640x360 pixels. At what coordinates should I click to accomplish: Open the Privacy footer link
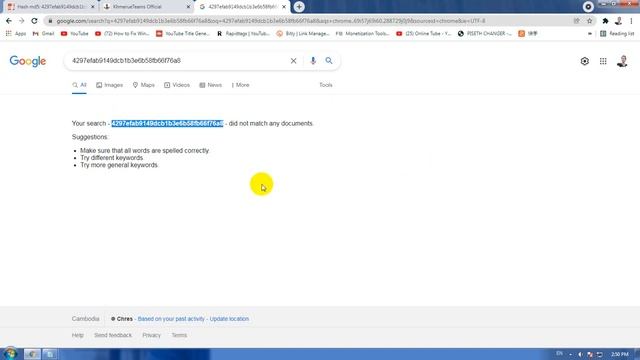151,335
